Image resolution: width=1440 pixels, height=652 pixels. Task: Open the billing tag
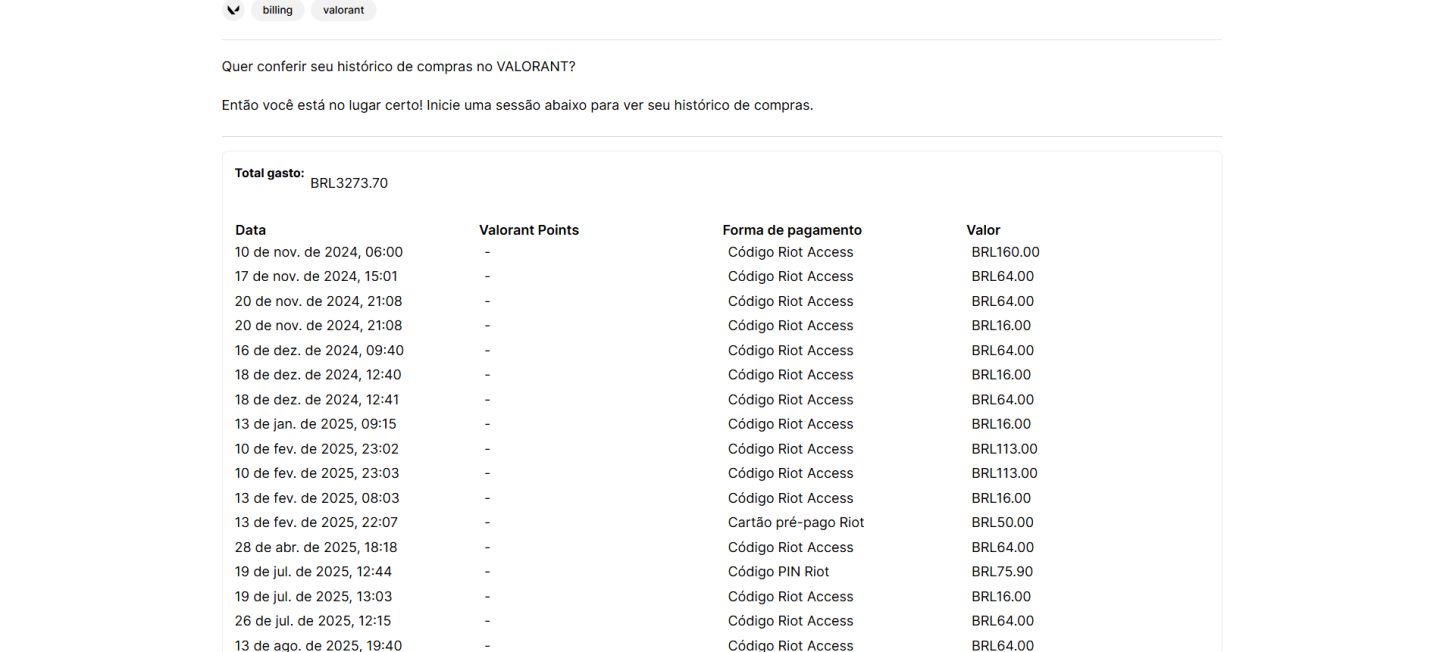click(x=278, y=10)
